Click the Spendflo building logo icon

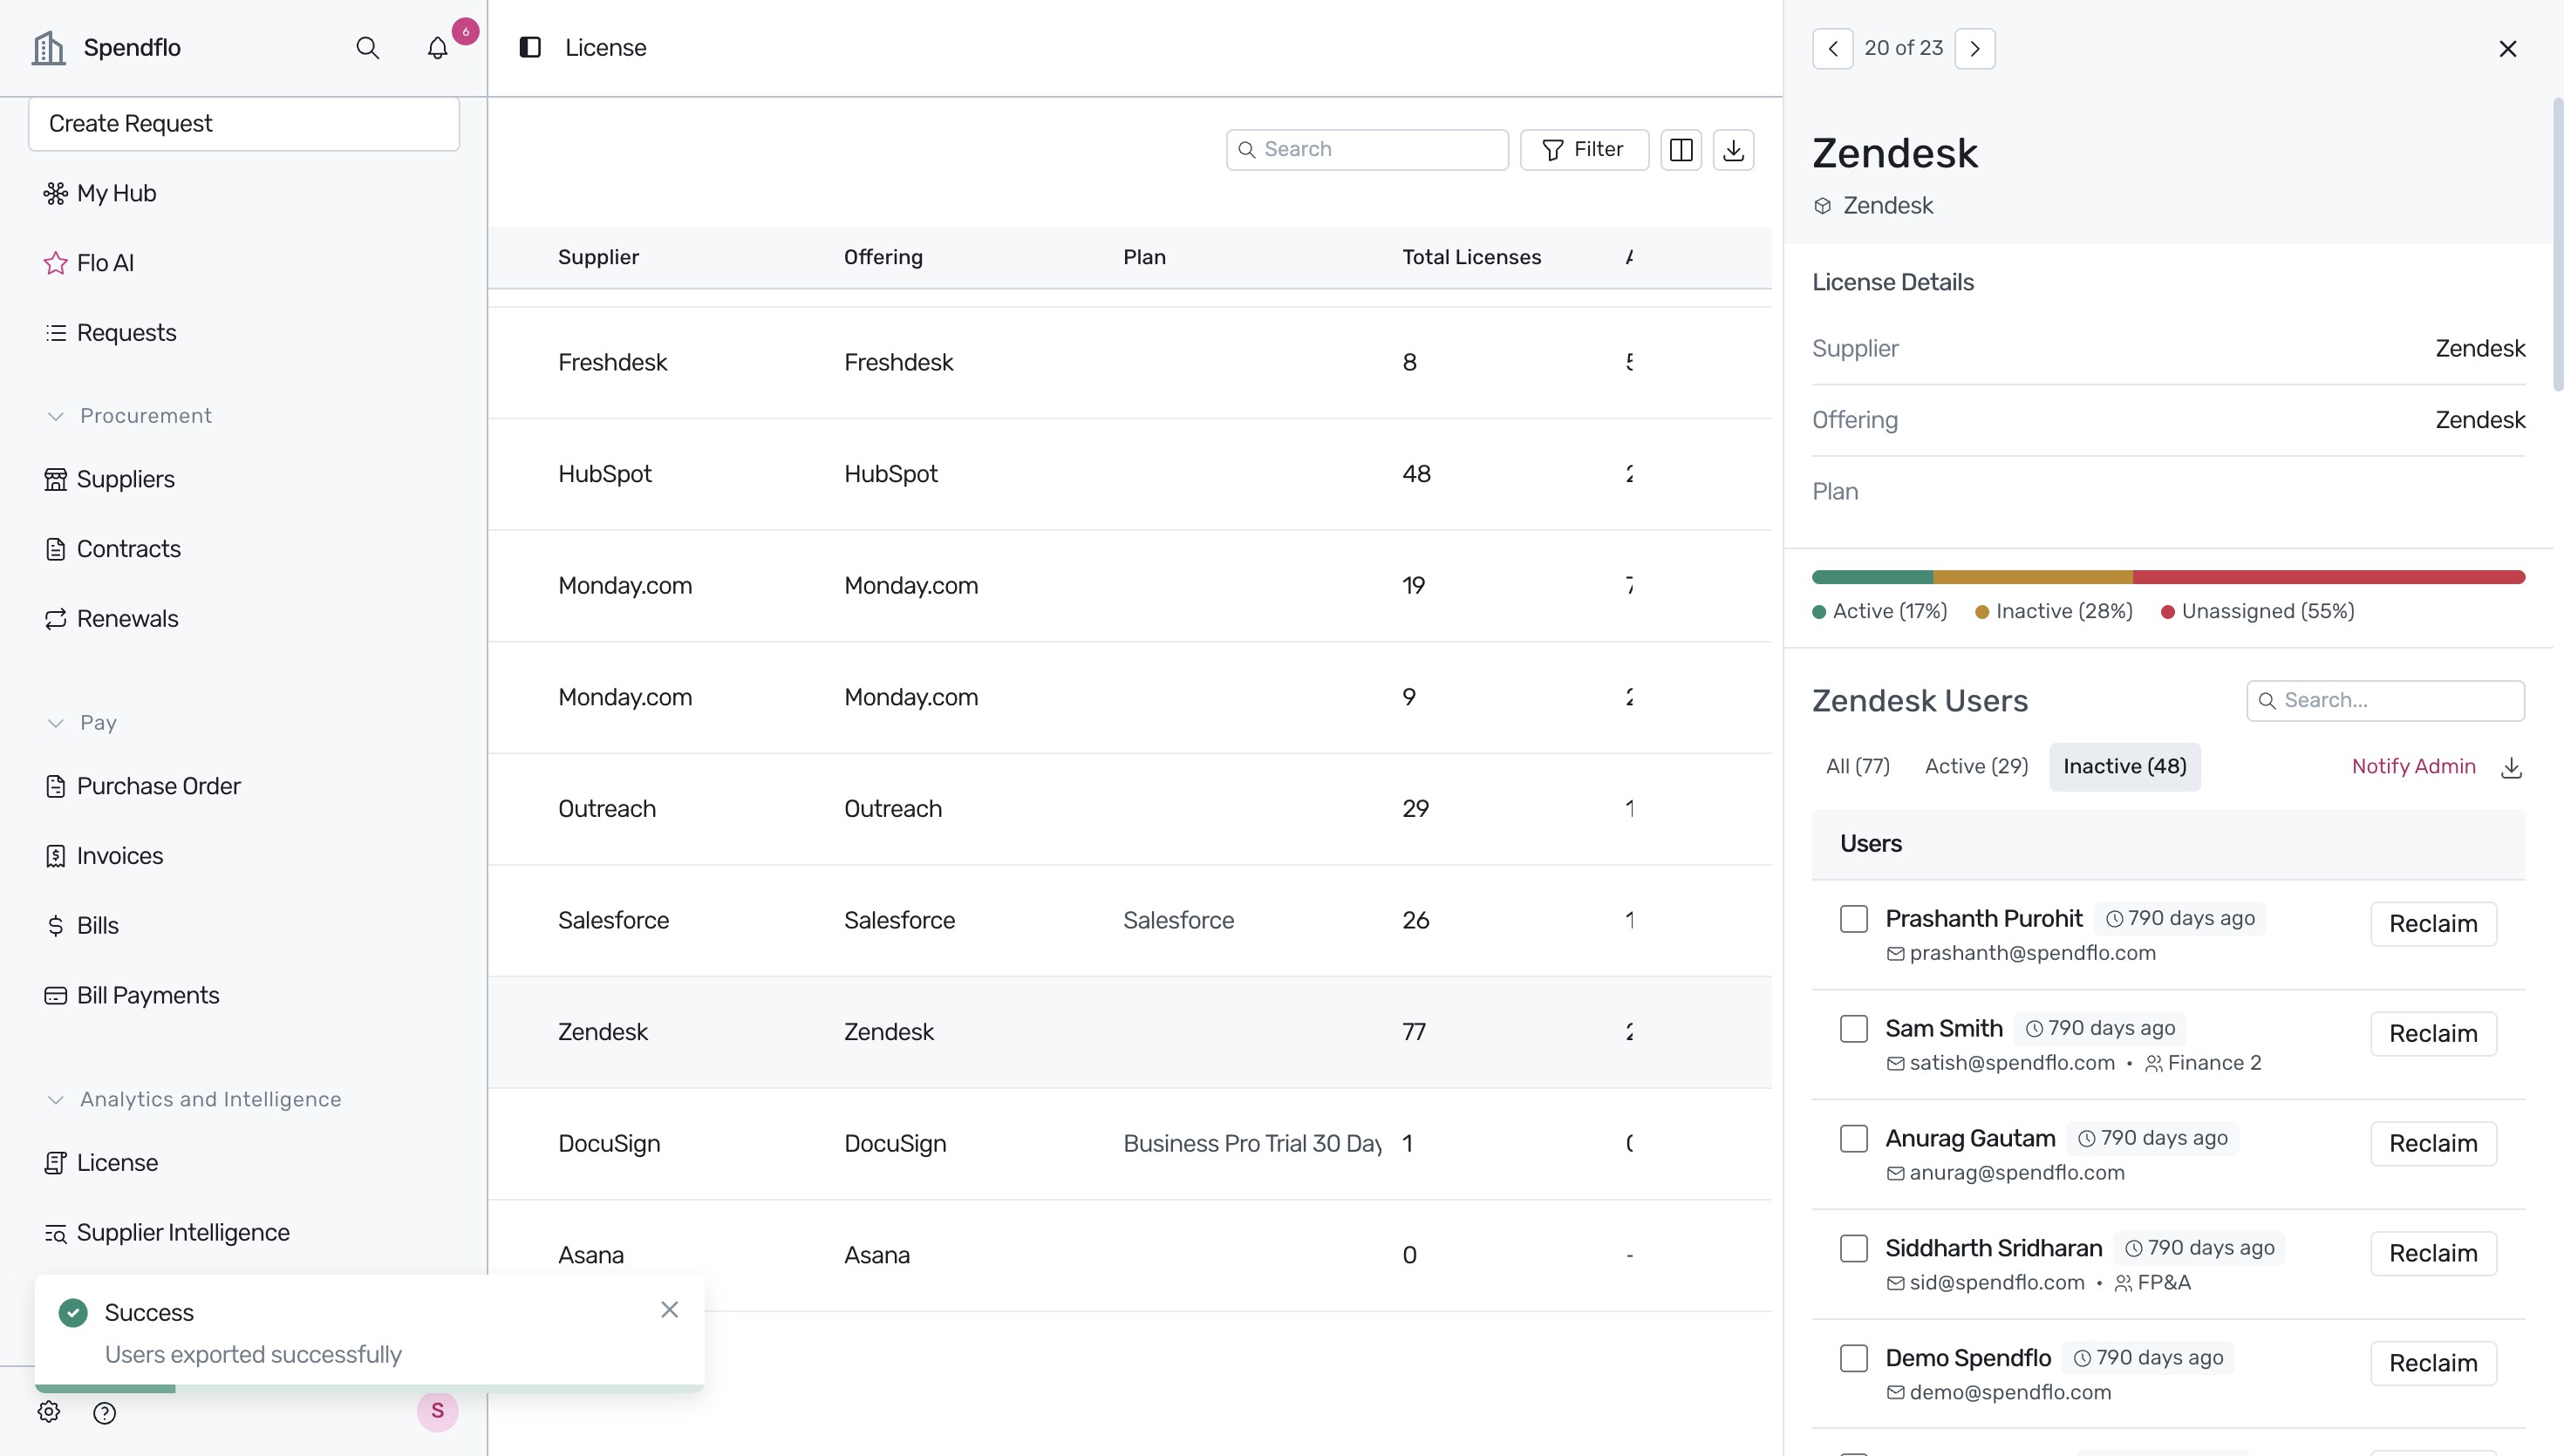coord(48,47)
